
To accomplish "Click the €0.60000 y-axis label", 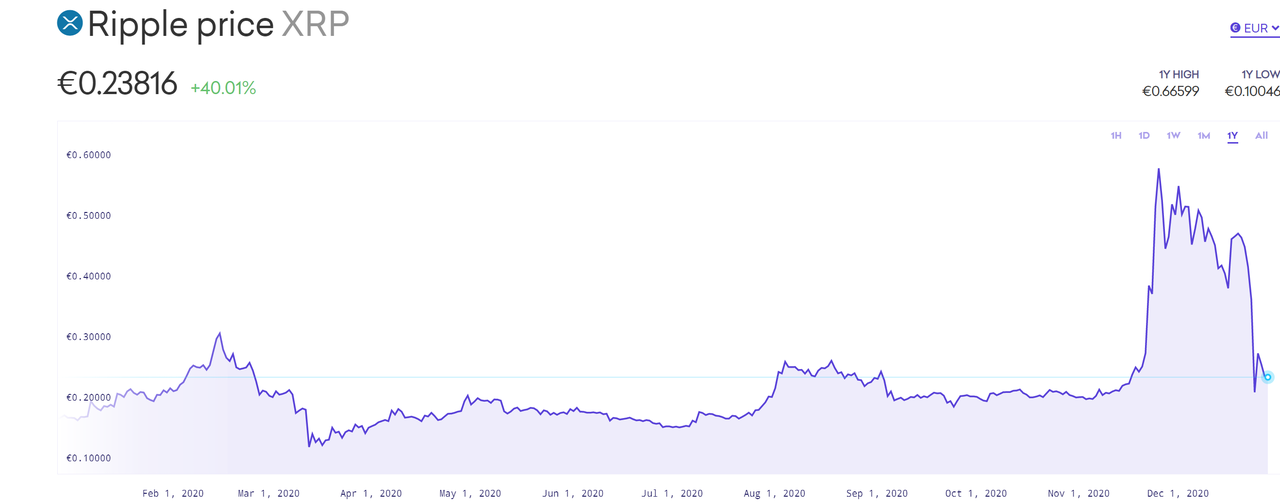I will click(88, 155).
